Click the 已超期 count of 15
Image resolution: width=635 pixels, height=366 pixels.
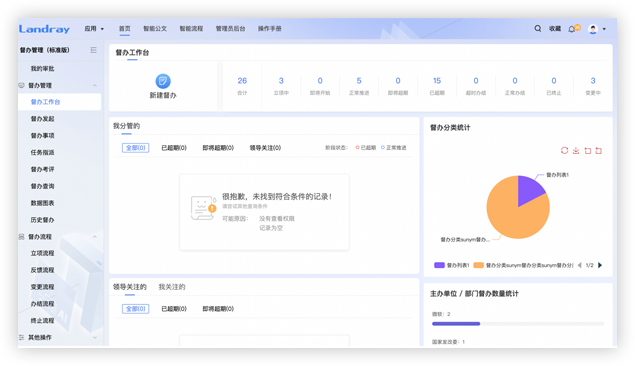click(437, 81)
